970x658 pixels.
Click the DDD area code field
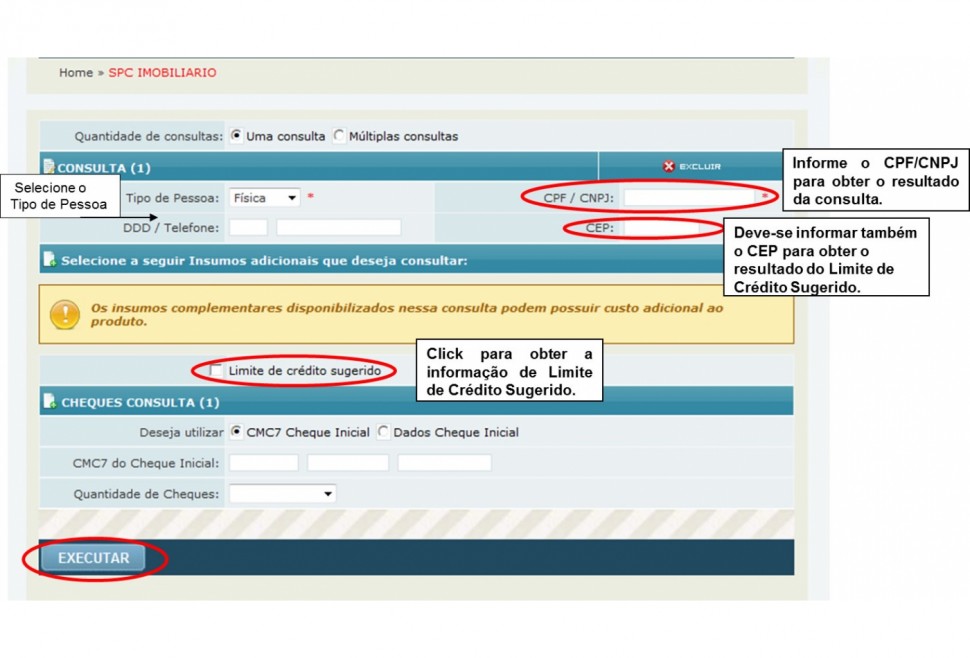tap(248, 228)
